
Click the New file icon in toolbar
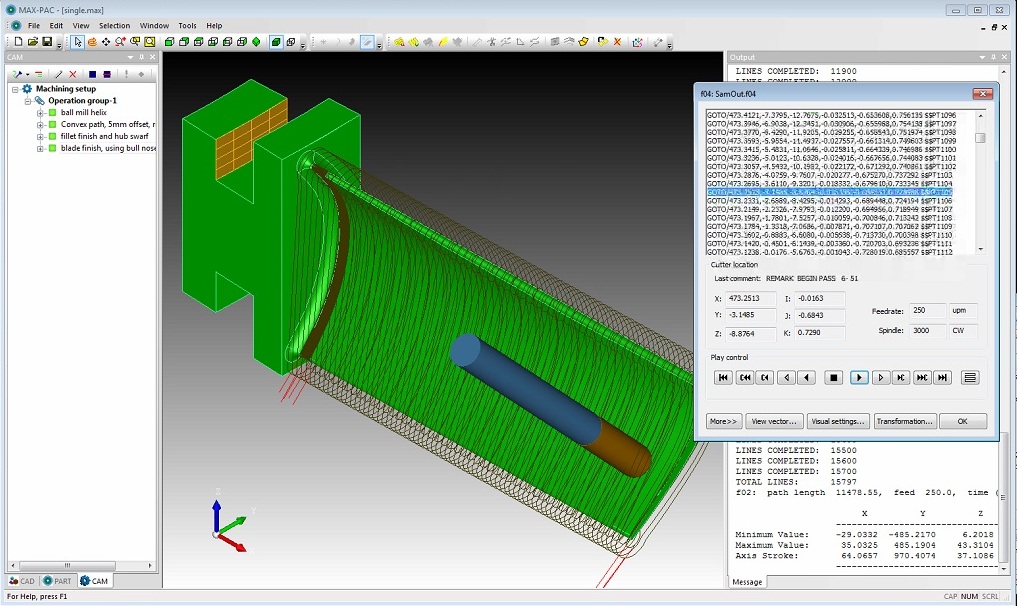pyautogui.click(x=18, y=42)
